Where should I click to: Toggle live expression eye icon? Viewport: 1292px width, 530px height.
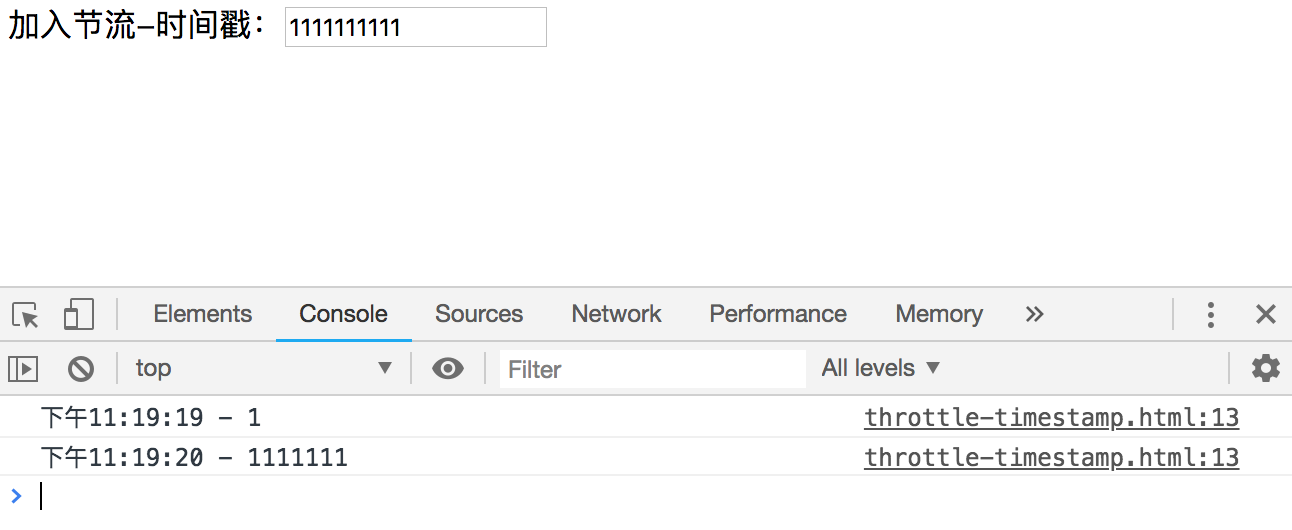pyautogui.click(x=448, y=369)
